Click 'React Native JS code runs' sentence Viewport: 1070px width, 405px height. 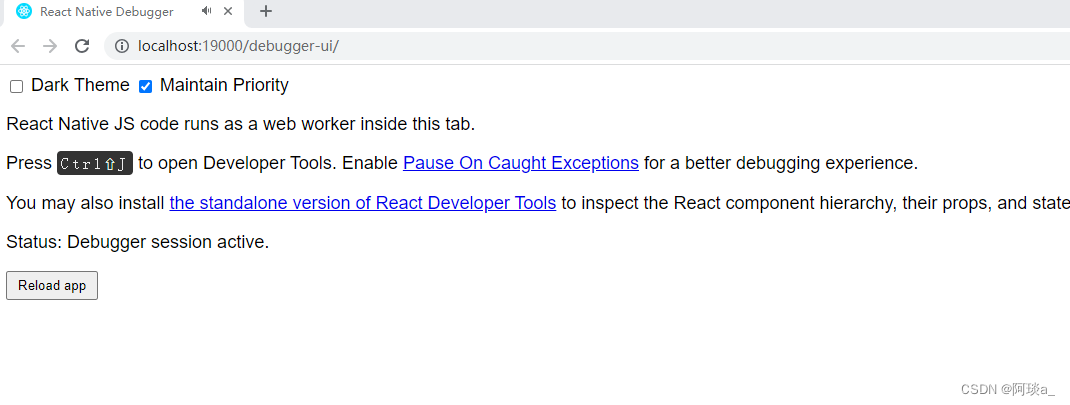pyautogui.click(x=240, y=124)
